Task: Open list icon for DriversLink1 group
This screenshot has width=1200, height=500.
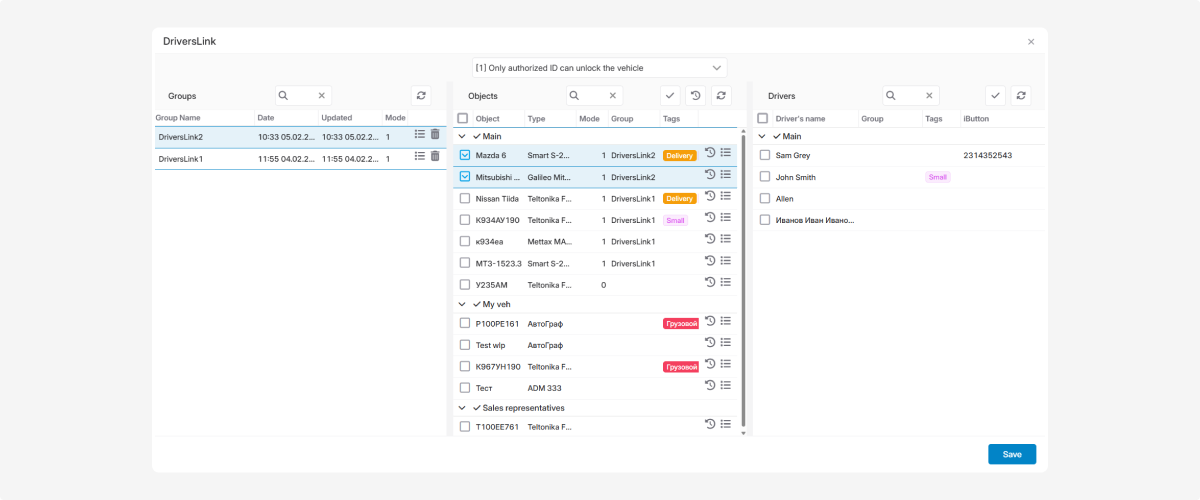Action: 420,156
